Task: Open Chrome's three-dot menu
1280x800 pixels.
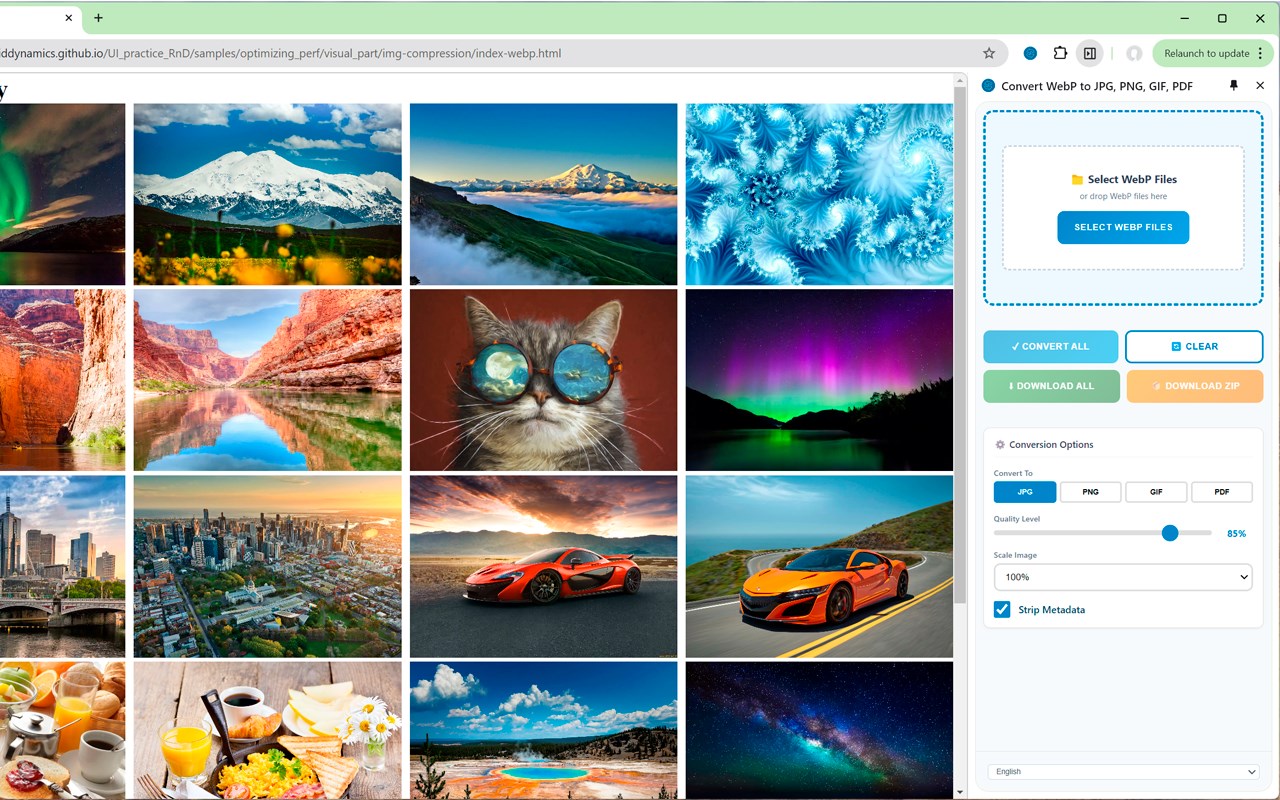Action: pos(1261,53)
